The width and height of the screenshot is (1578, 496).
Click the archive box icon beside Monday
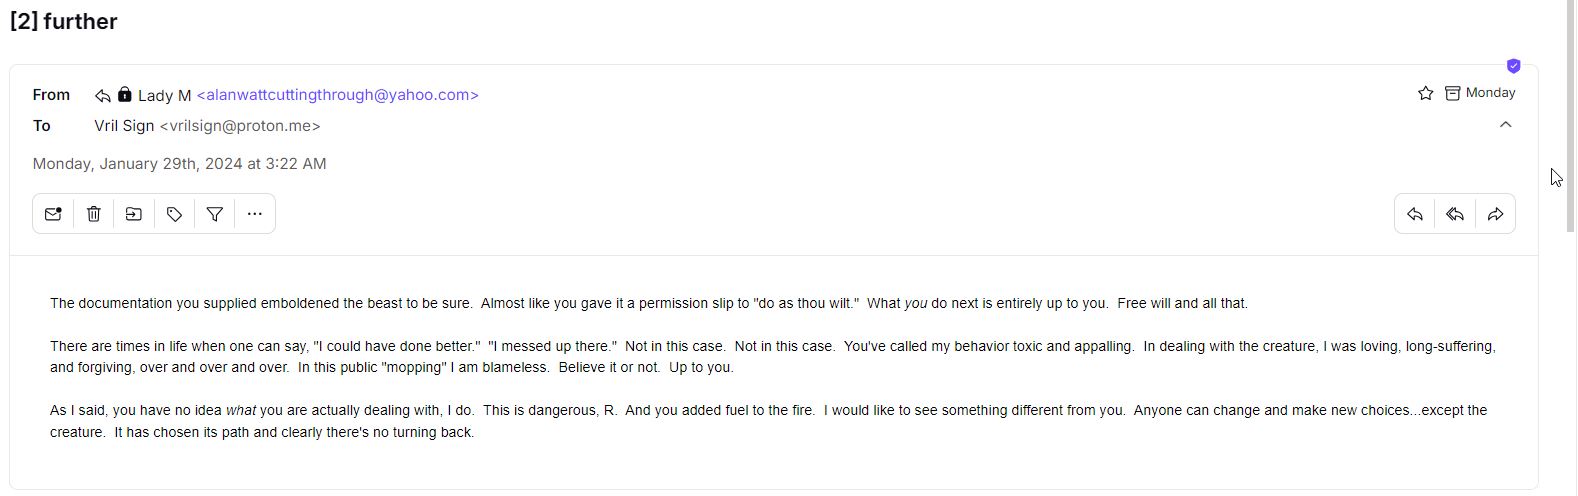1452,93
